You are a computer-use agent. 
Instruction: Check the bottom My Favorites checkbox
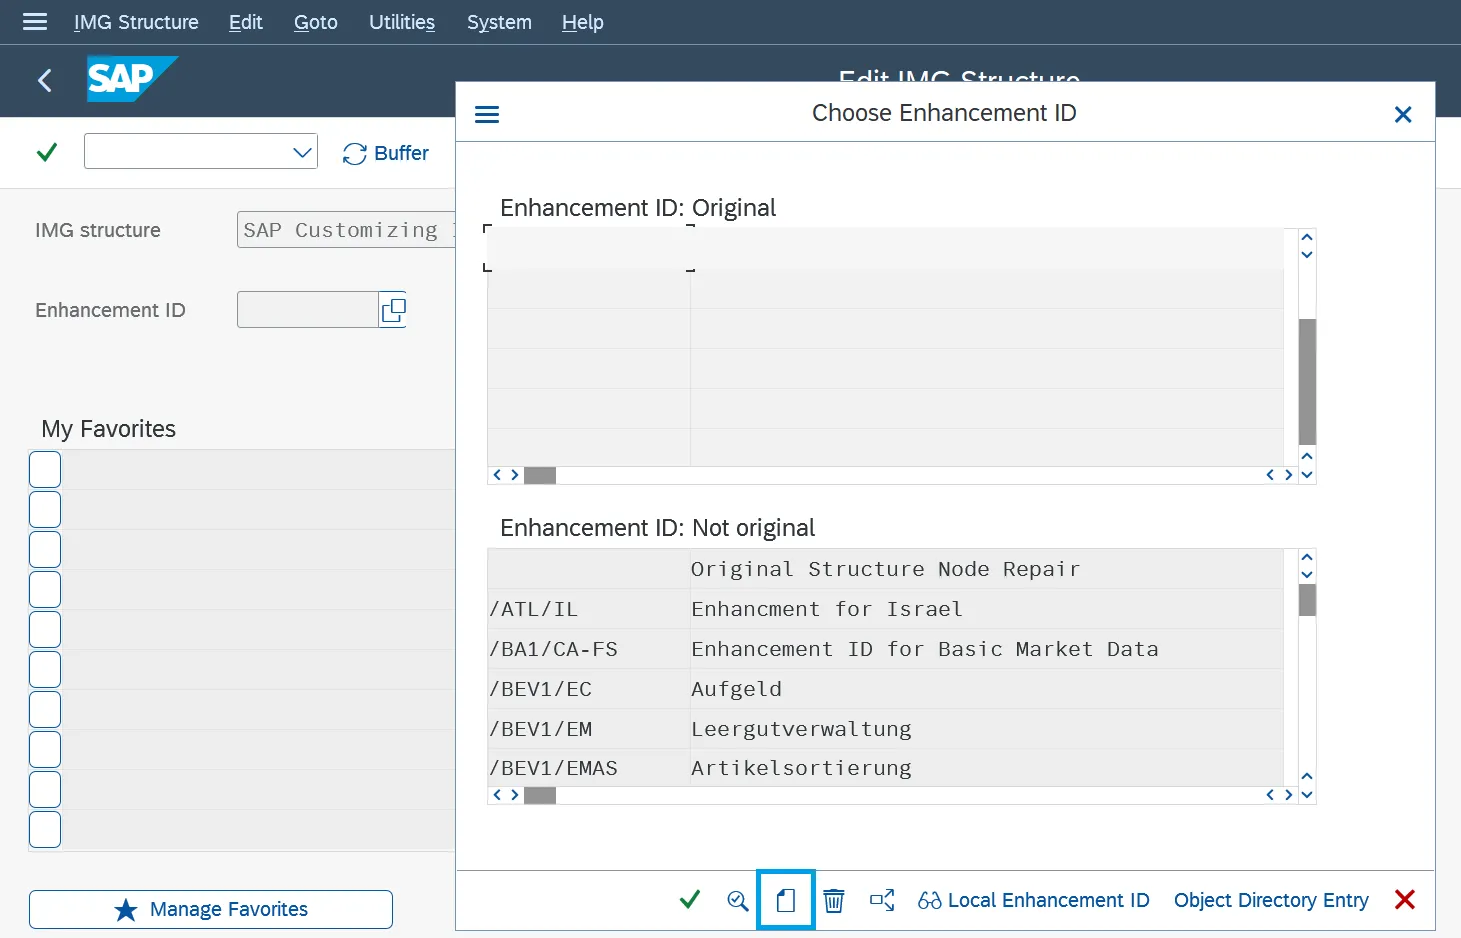[45, 829]
